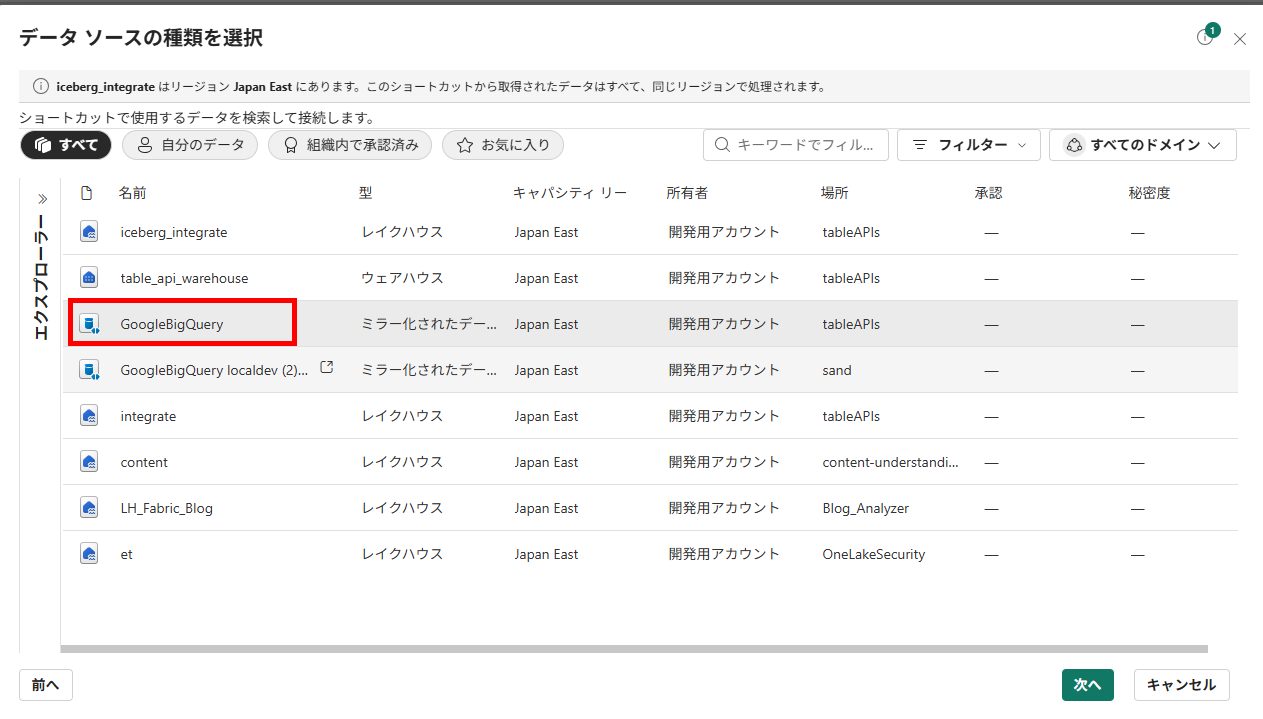Click the mirrored database icon beside GoogleBigQuery
Viewport: 1263px width, 719px height.
pos(90,324)
